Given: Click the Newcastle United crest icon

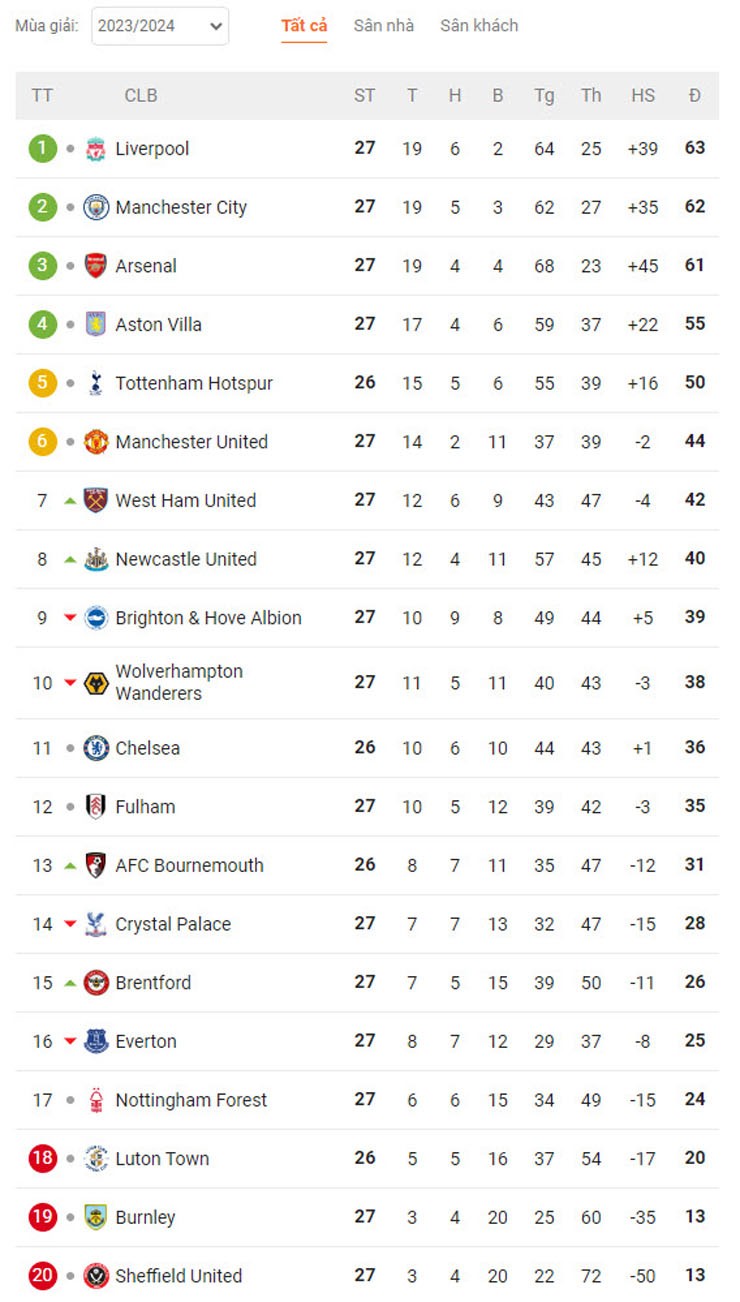Looking at the screenshot, I should 96,559.
